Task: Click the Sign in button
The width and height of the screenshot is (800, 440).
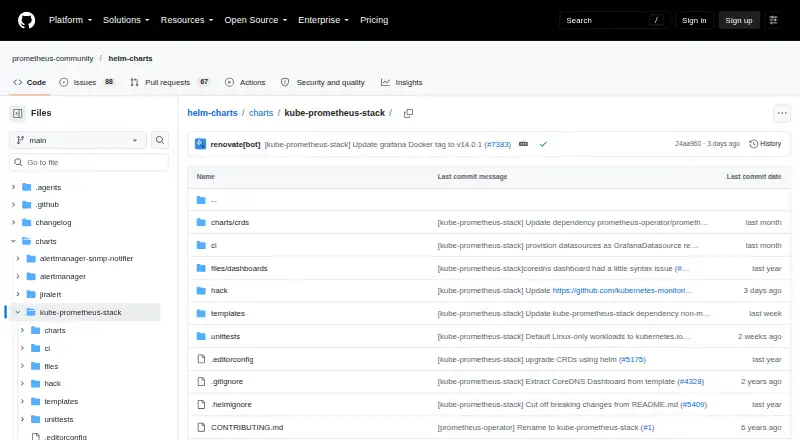Action: coord(694,20)
